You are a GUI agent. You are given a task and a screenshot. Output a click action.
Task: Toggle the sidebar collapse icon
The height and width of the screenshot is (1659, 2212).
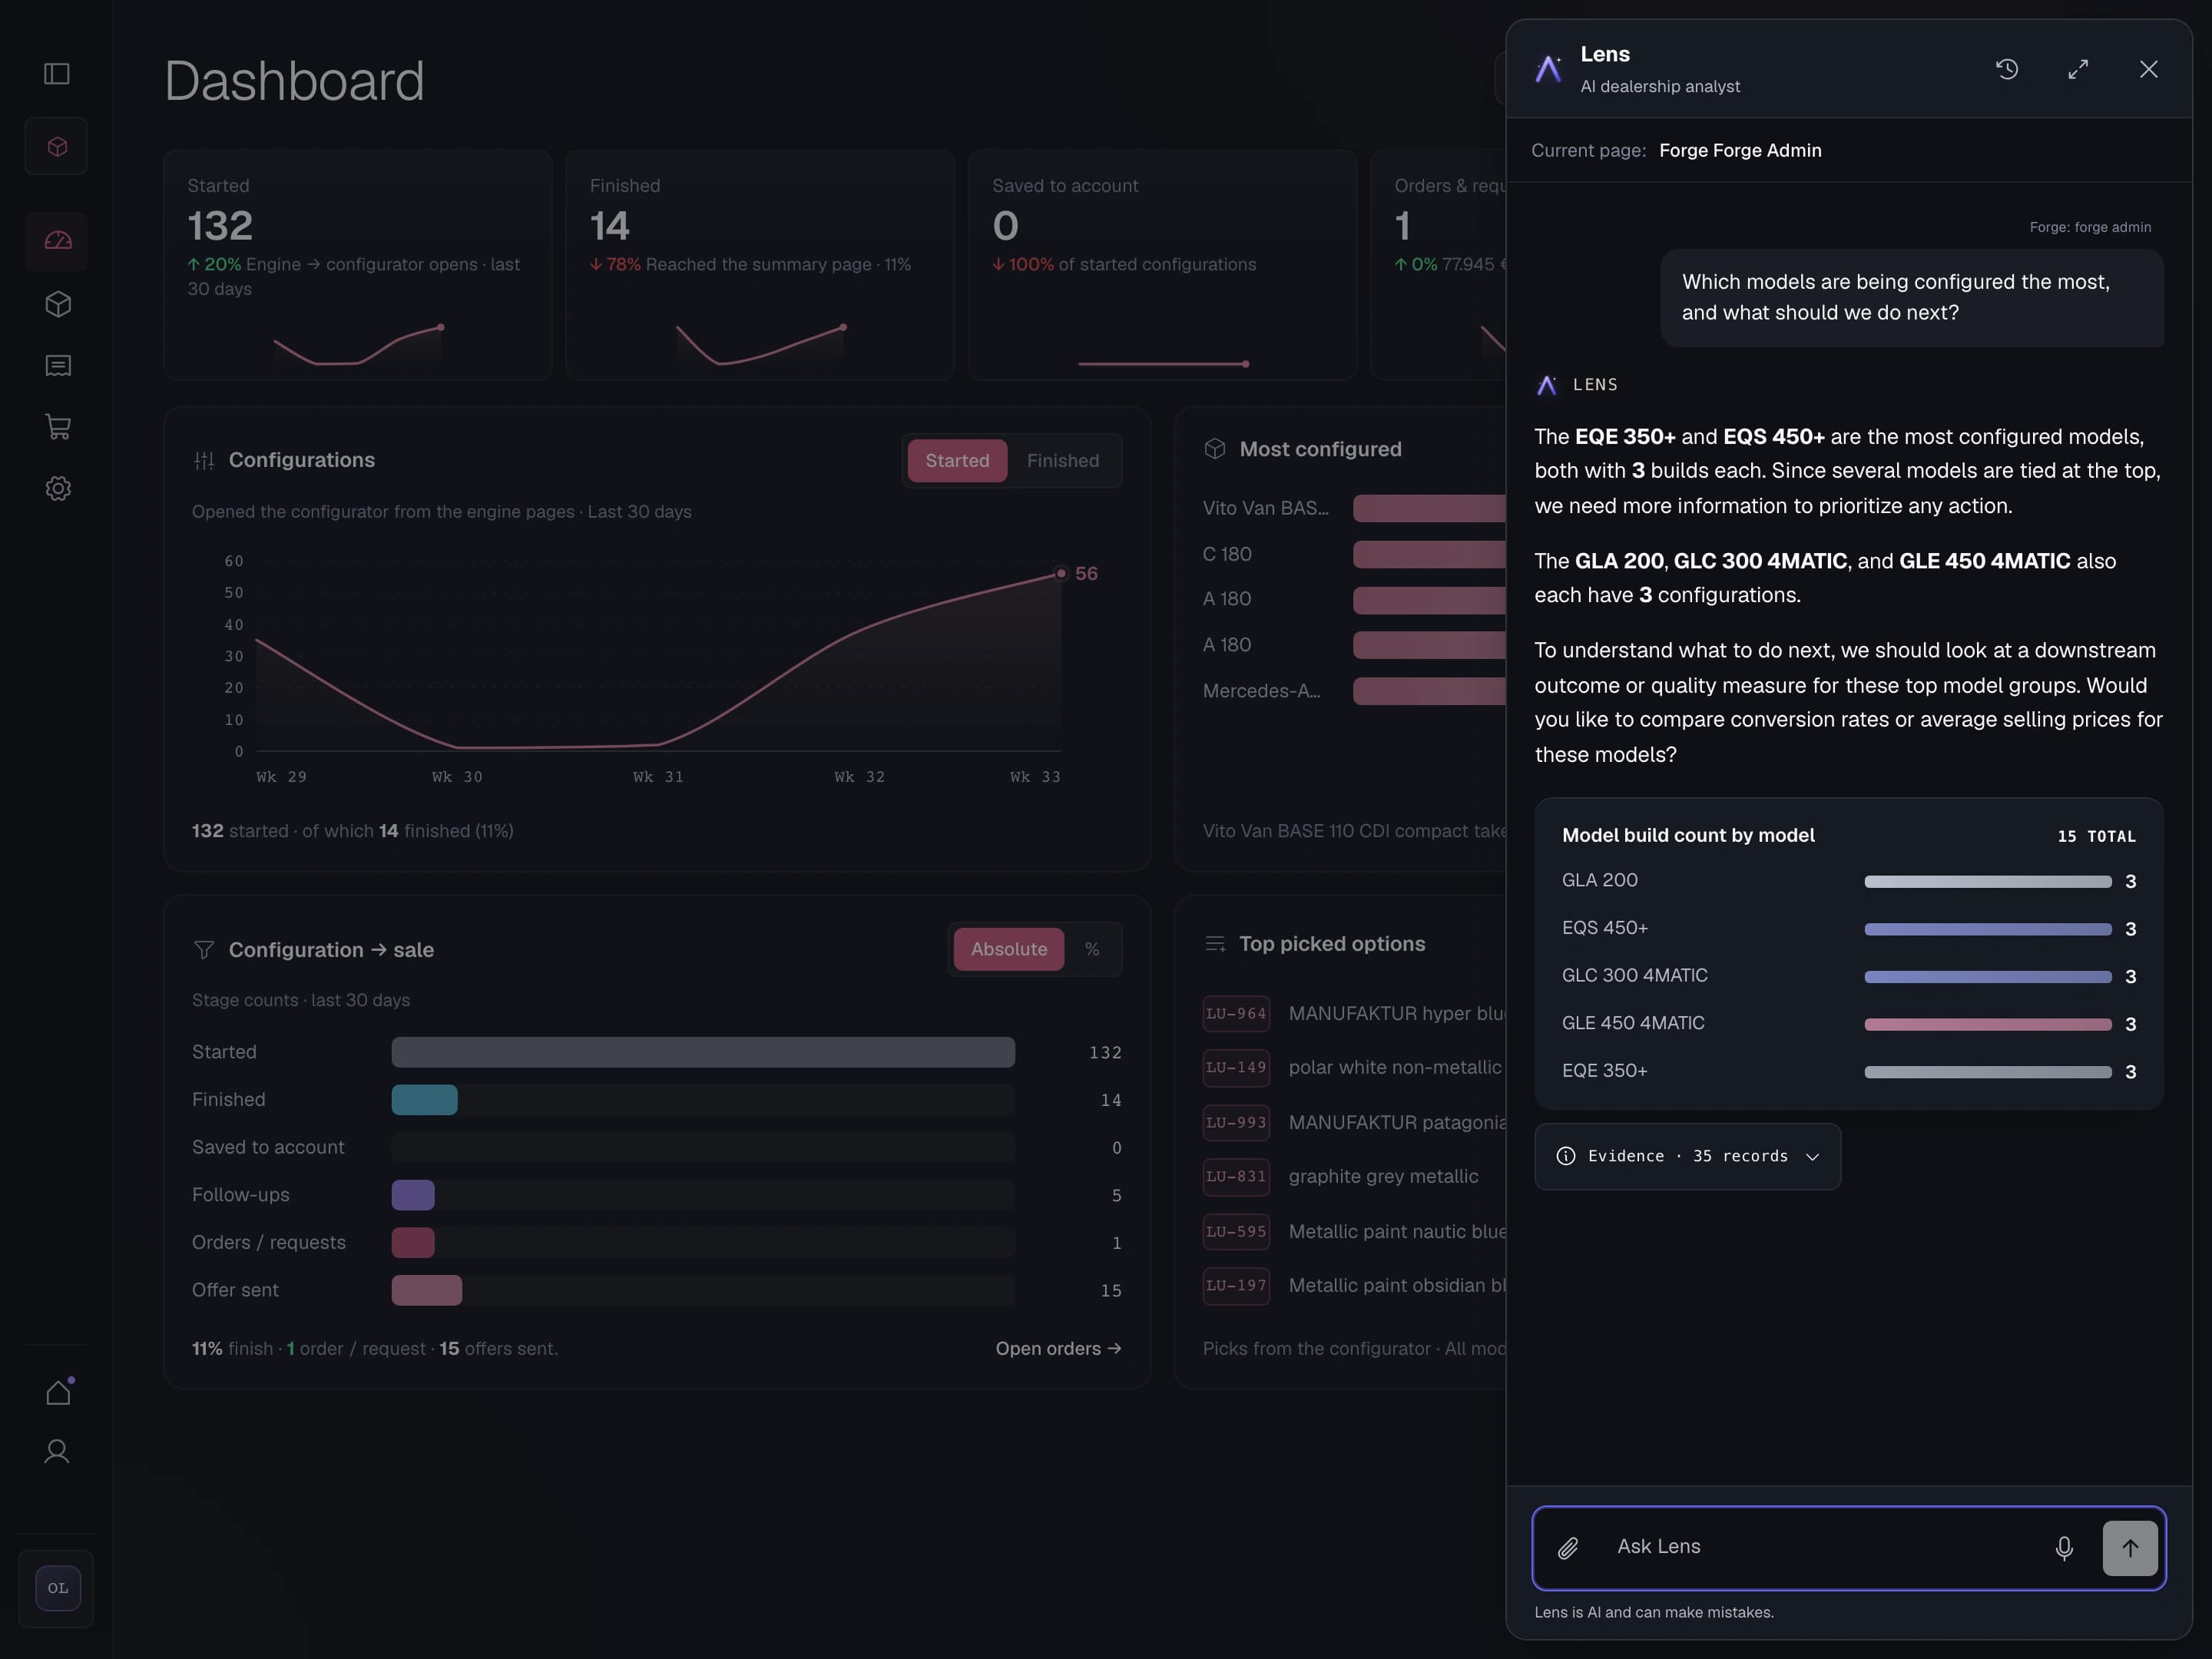tap(57, 74)
